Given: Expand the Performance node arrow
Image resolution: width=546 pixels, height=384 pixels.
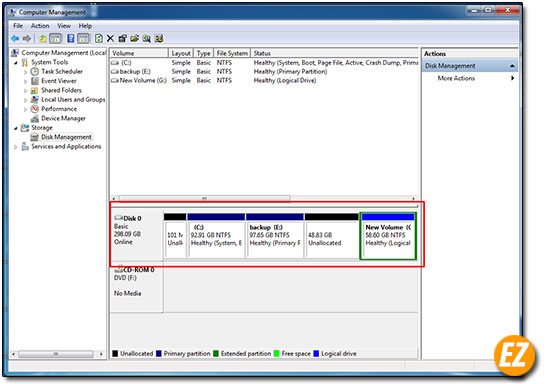Looking at the screenshot, I should tap(25, 110).
